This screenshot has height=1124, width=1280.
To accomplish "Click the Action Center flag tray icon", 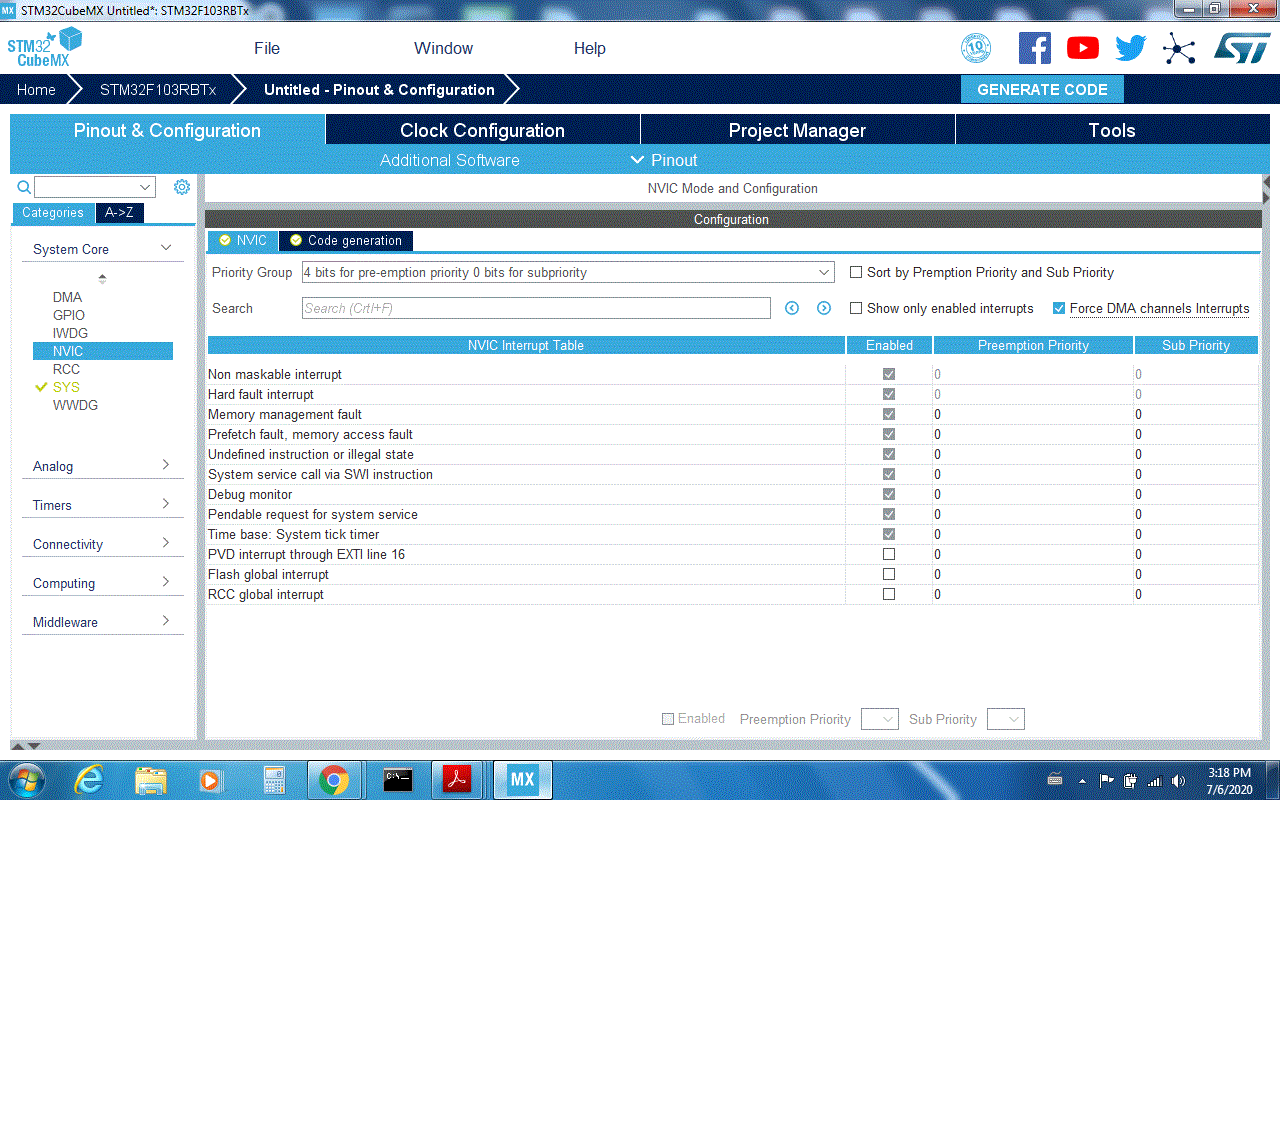I will [1106, 781].
